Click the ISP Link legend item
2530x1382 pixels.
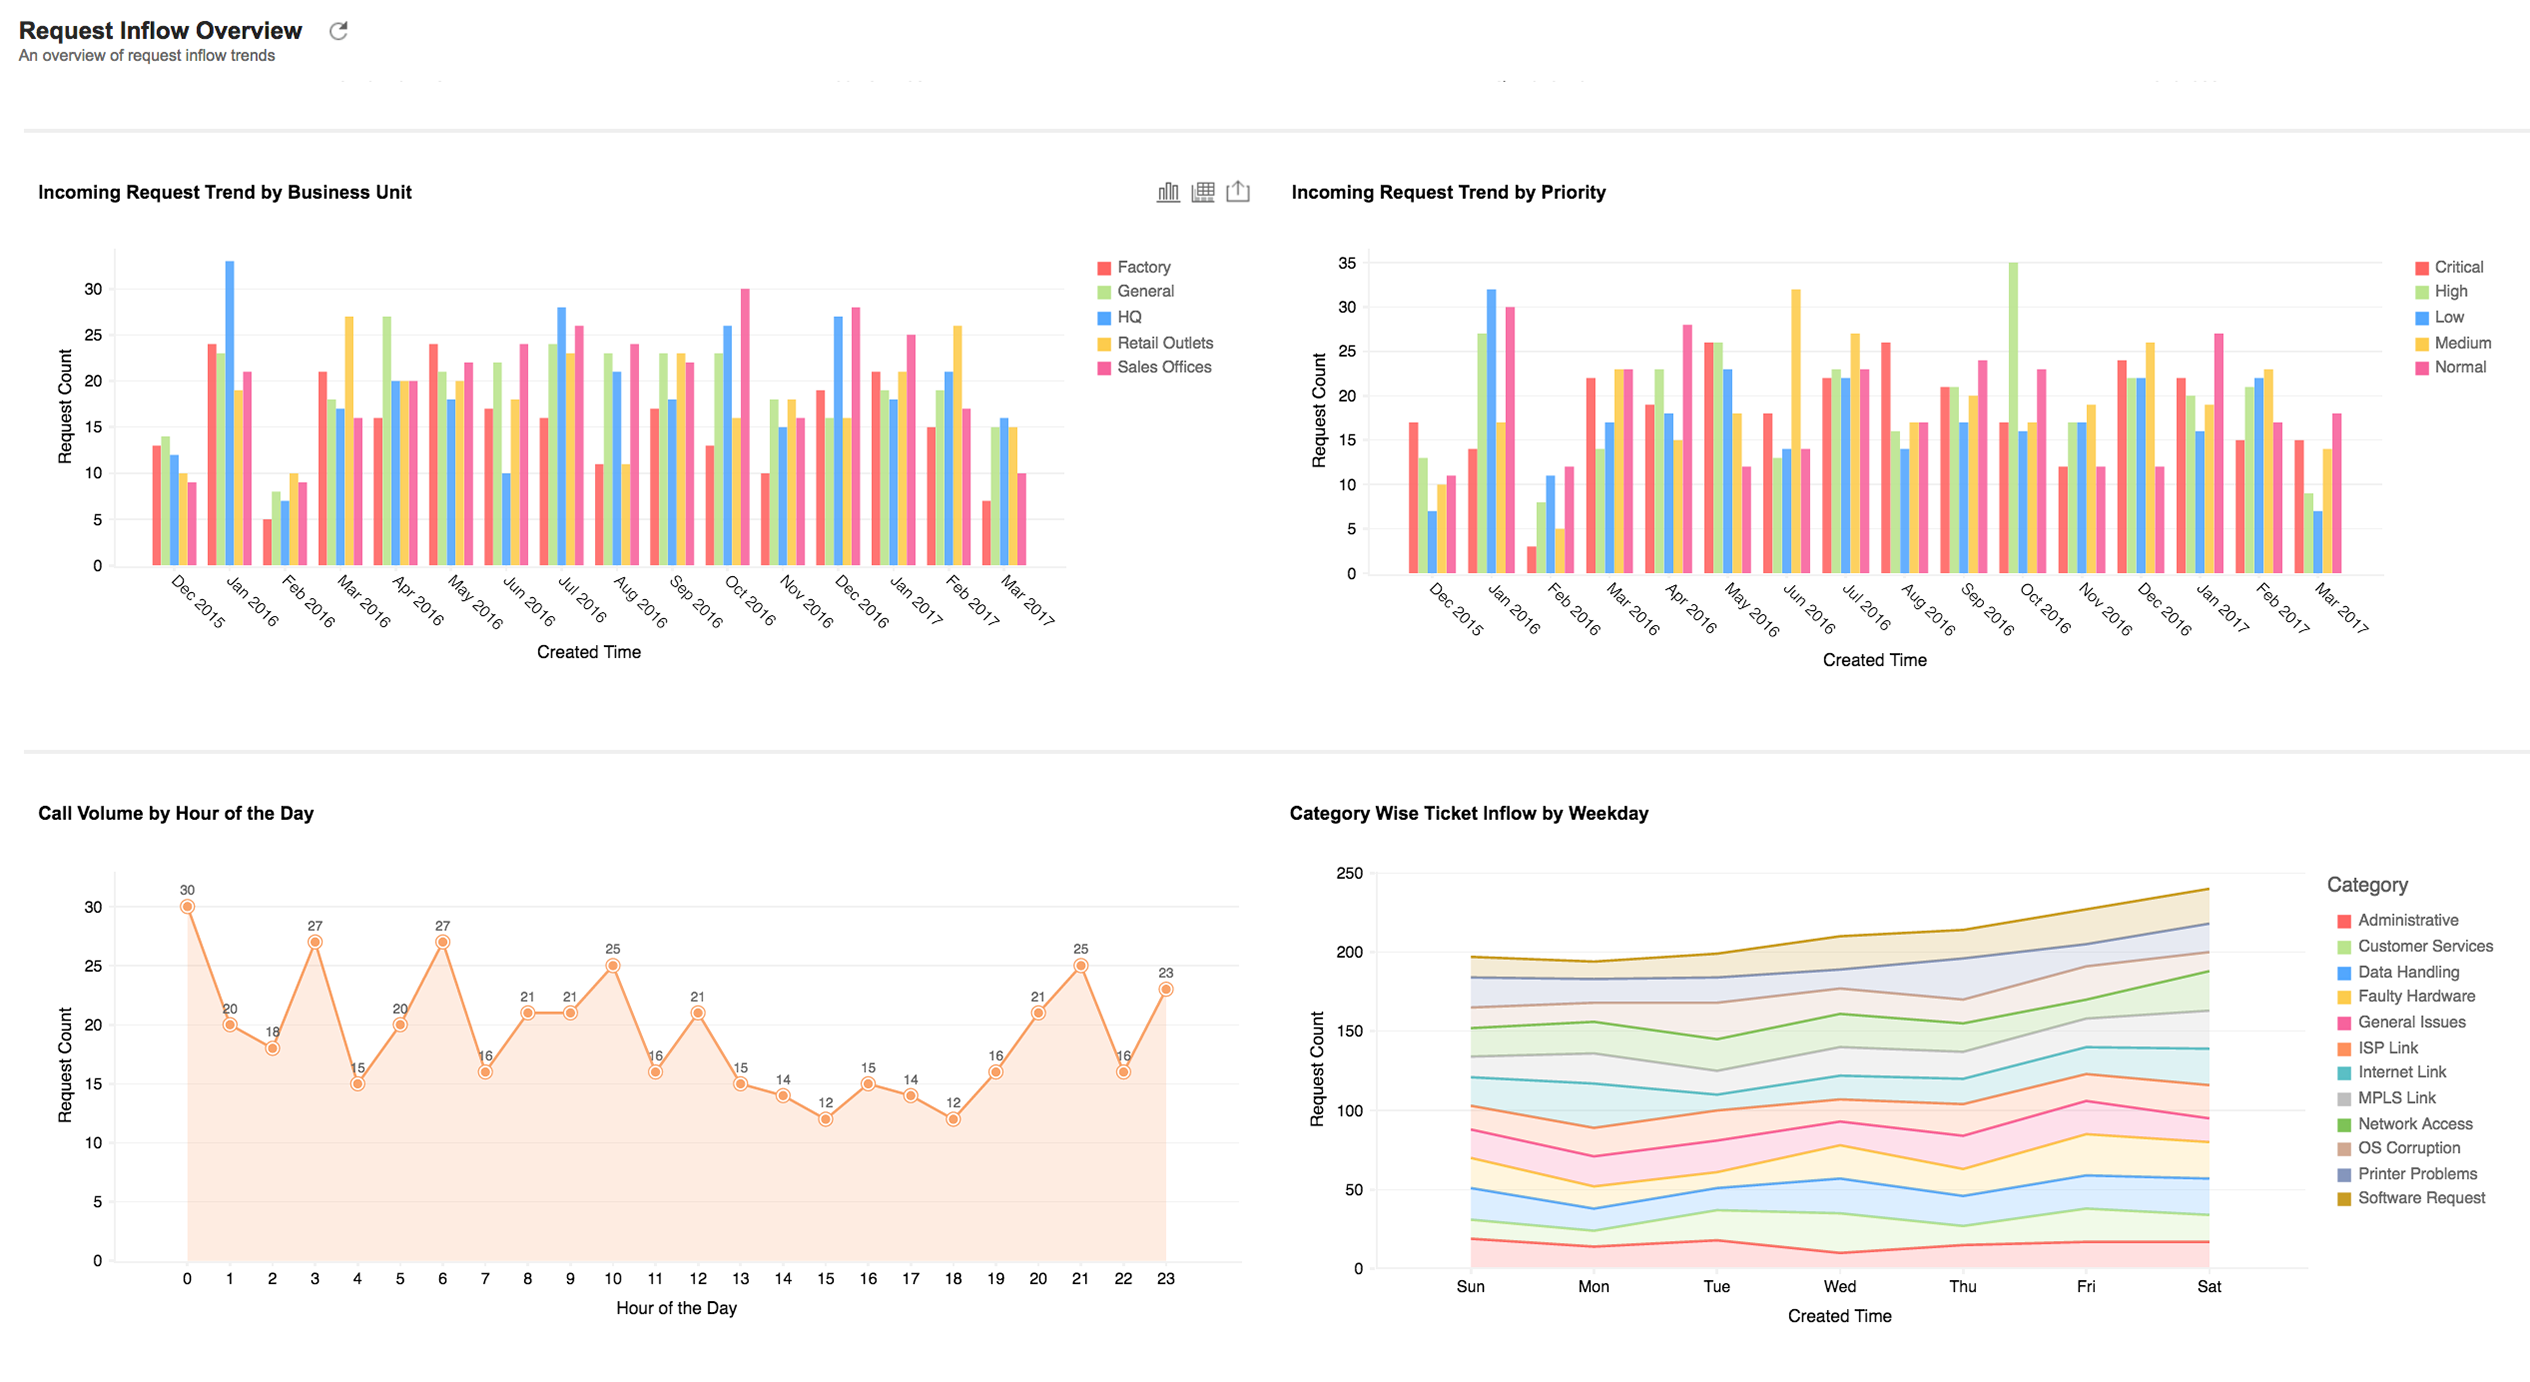point(2387,1048)
